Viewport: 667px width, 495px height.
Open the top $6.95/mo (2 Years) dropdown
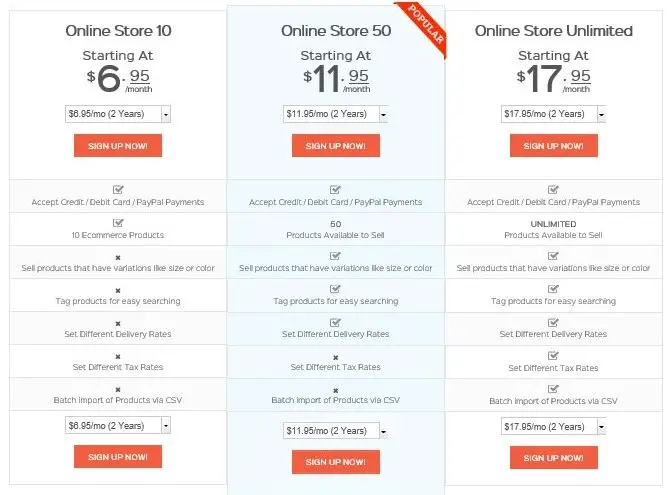click(118, 114)
